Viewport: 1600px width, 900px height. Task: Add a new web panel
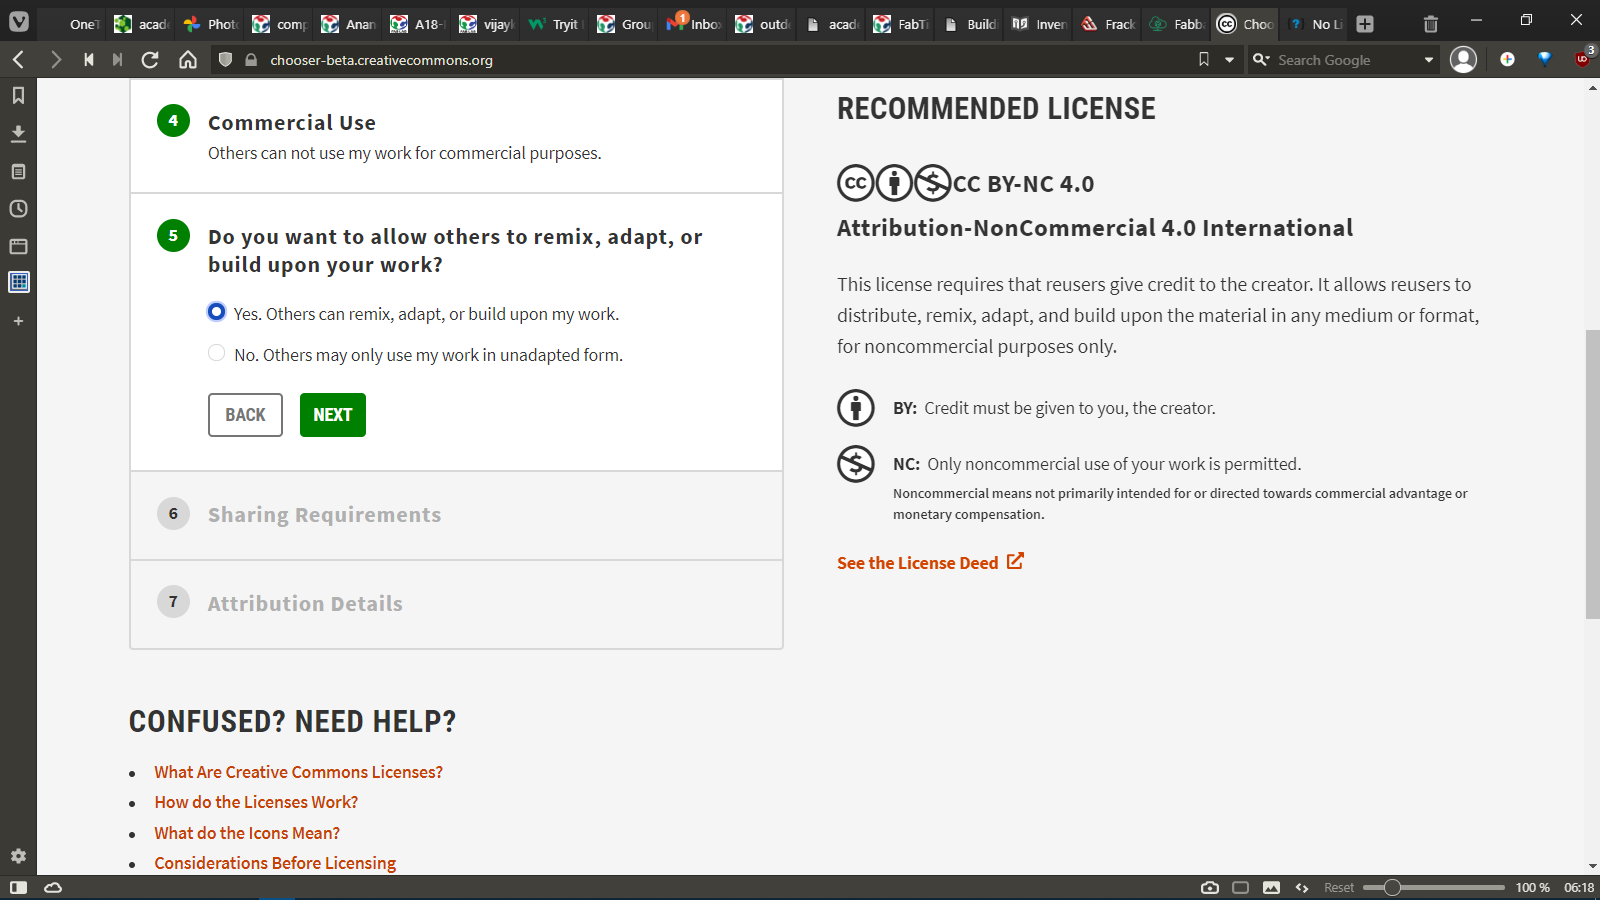[x=18, y=321]
